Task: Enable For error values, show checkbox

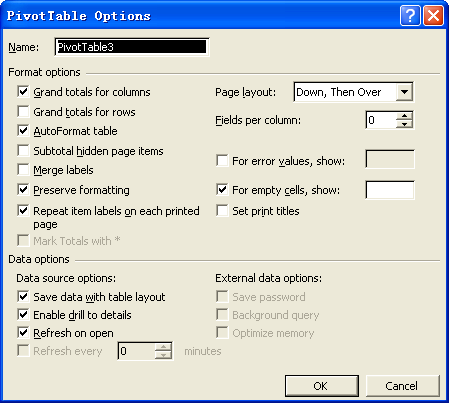Action: point(222,160)
